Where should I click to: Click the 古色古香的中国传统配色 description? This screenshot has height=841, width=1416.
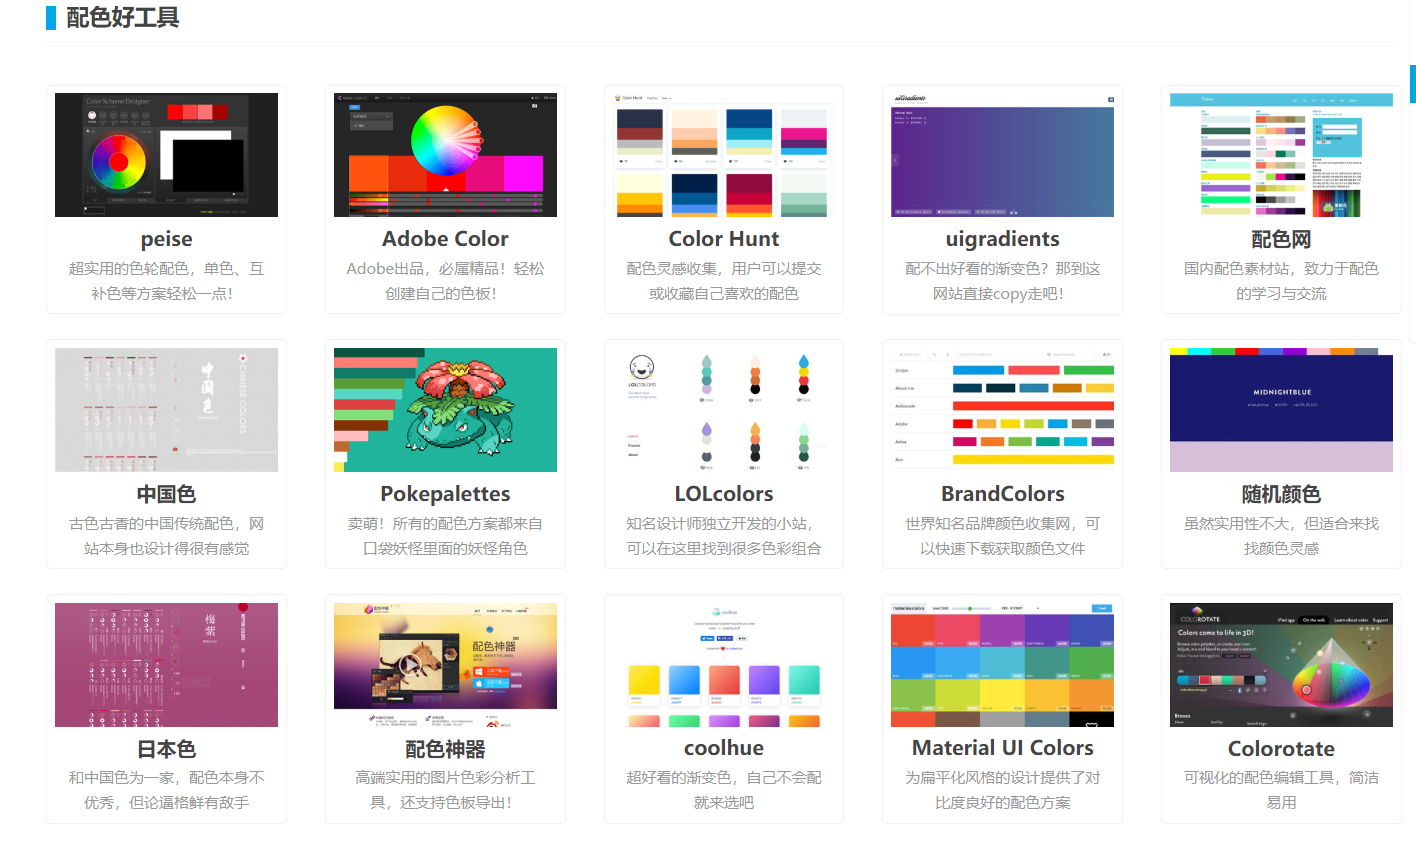pyautogui.click(x=166, y=536)
